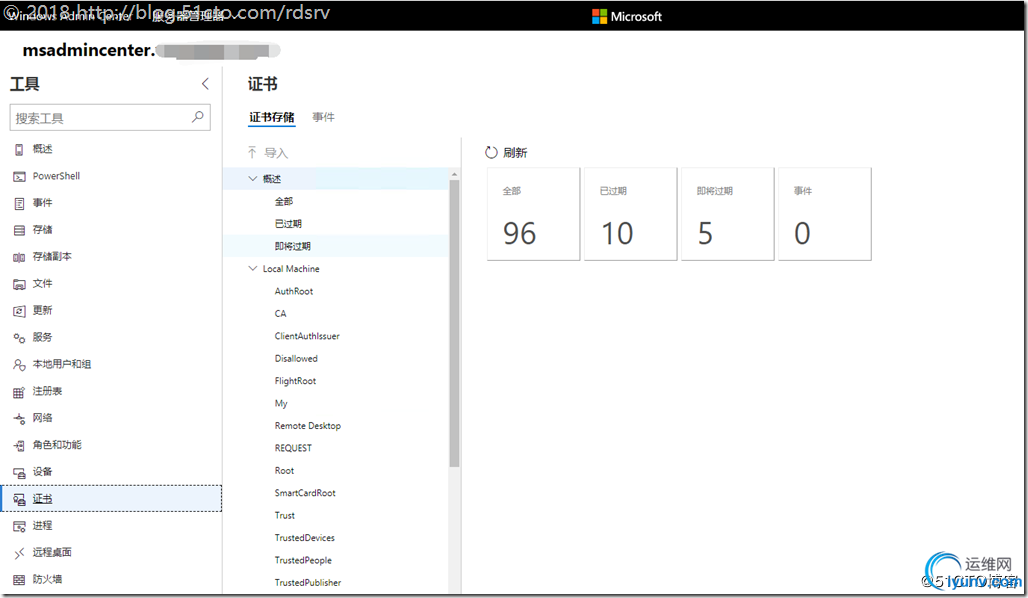Click the 导入 import button

click(x=267, y=153)
